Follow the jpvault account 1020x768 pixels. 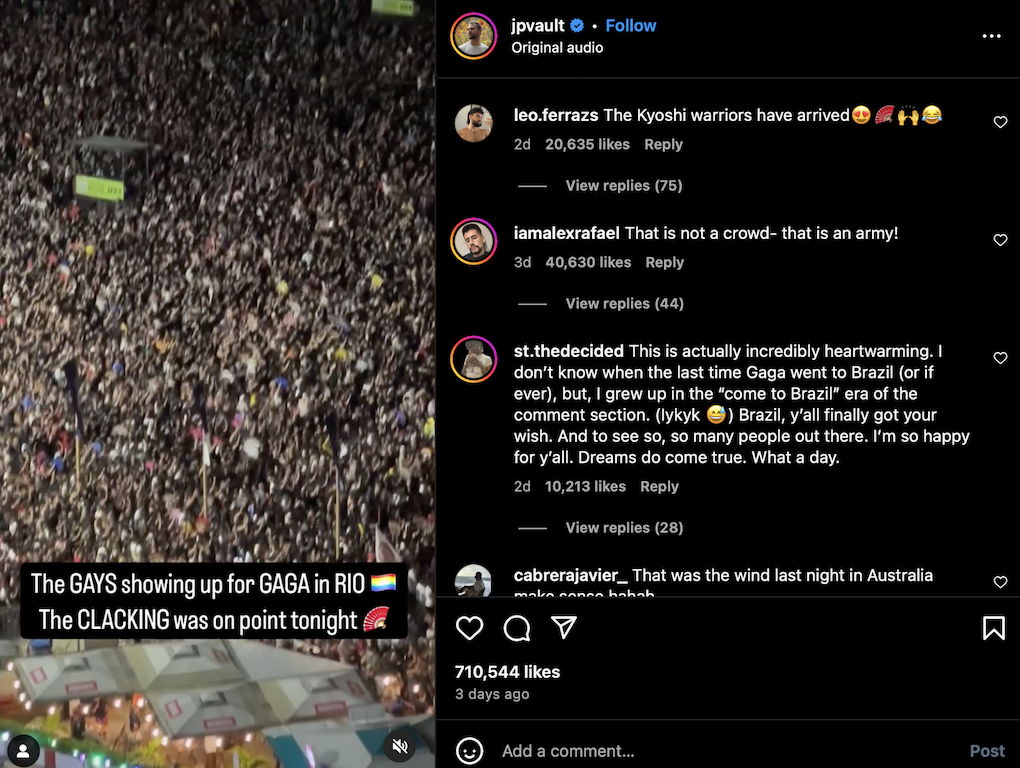631,26
